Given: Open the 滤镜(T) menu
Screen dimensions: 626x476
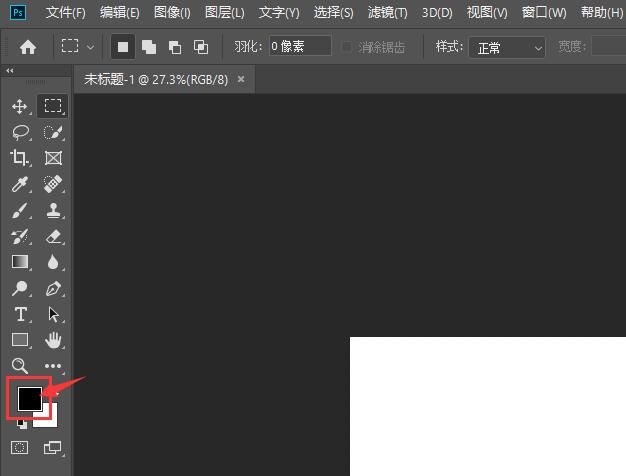Looking at the screenshot, I should pos(388,13).
